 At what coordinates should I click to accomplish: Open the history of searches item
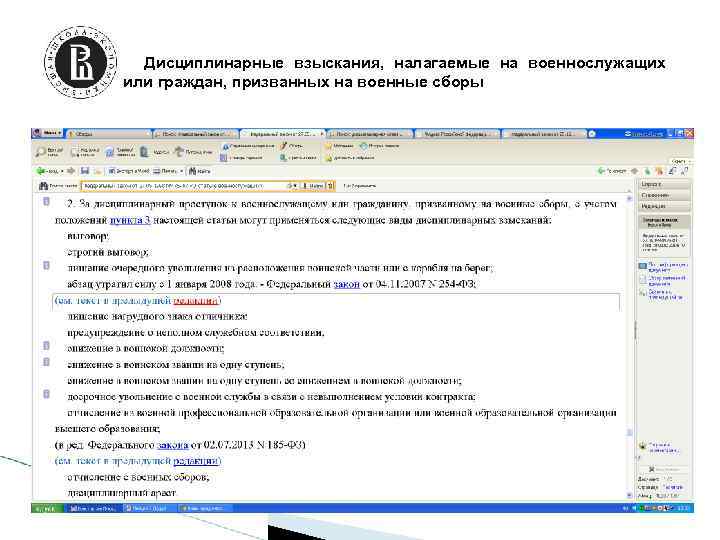point(380,146)
